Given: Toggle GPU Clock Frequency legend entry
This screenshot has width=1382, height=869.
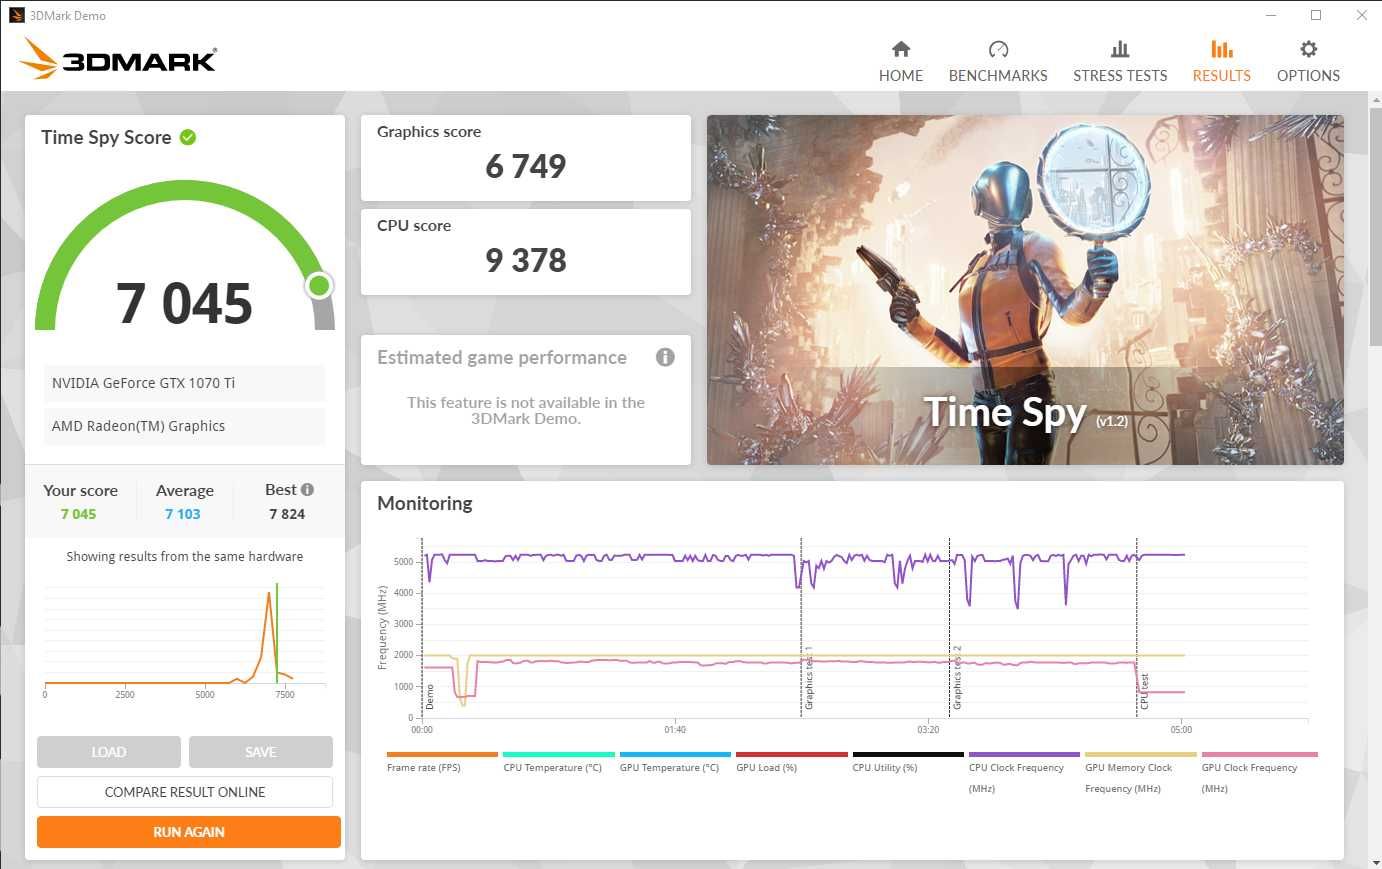Looking at the screenshot, I should coord(1259,772).
